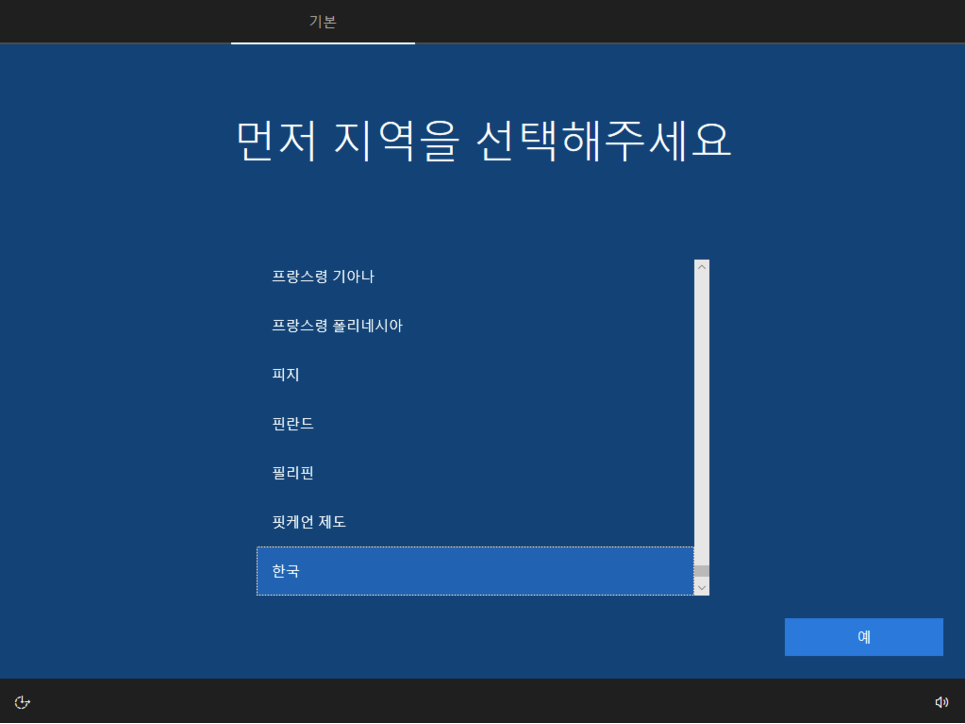Confirm region with the 예 button

click(863, 637)
